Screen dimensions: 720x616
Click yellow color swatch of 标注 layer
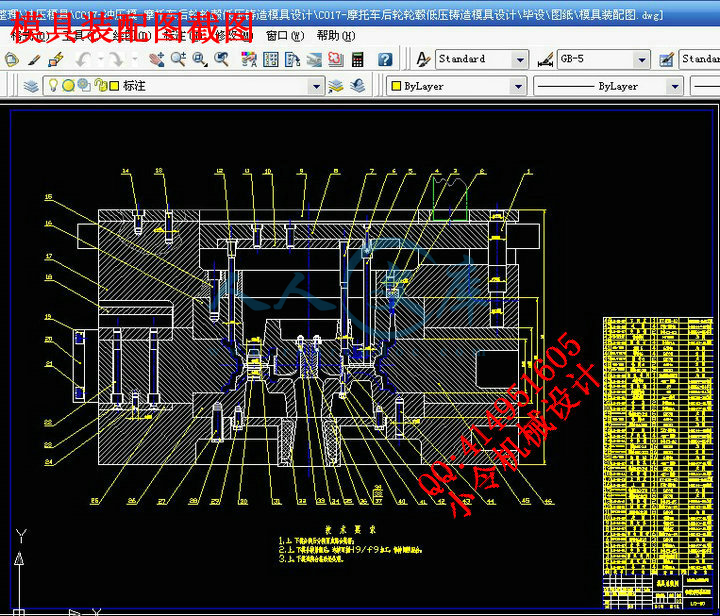click(x=114, y=86)
